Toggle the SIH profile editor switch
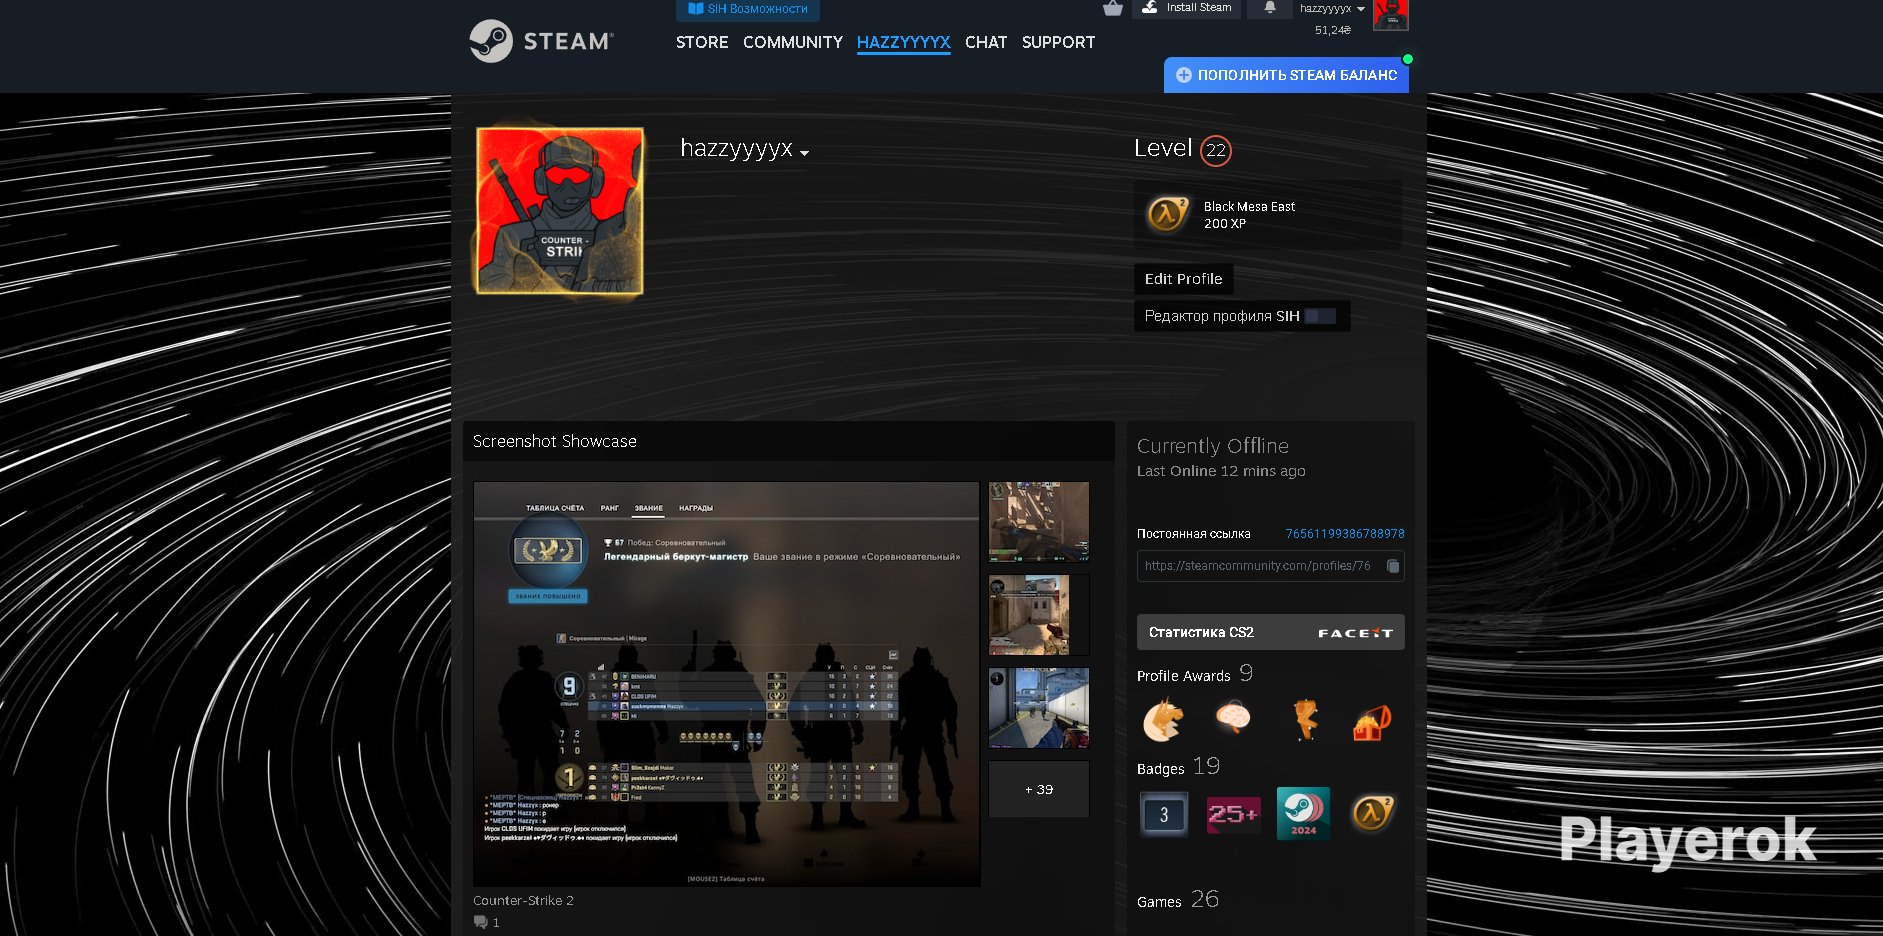1883x936 pixels. [x=1321, y=316]
